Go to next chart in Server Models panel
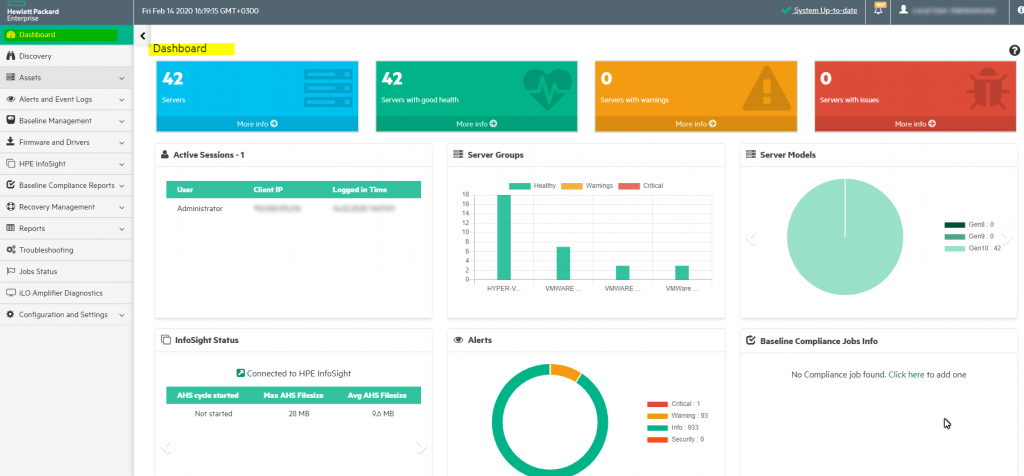 tap(1007, 239)
